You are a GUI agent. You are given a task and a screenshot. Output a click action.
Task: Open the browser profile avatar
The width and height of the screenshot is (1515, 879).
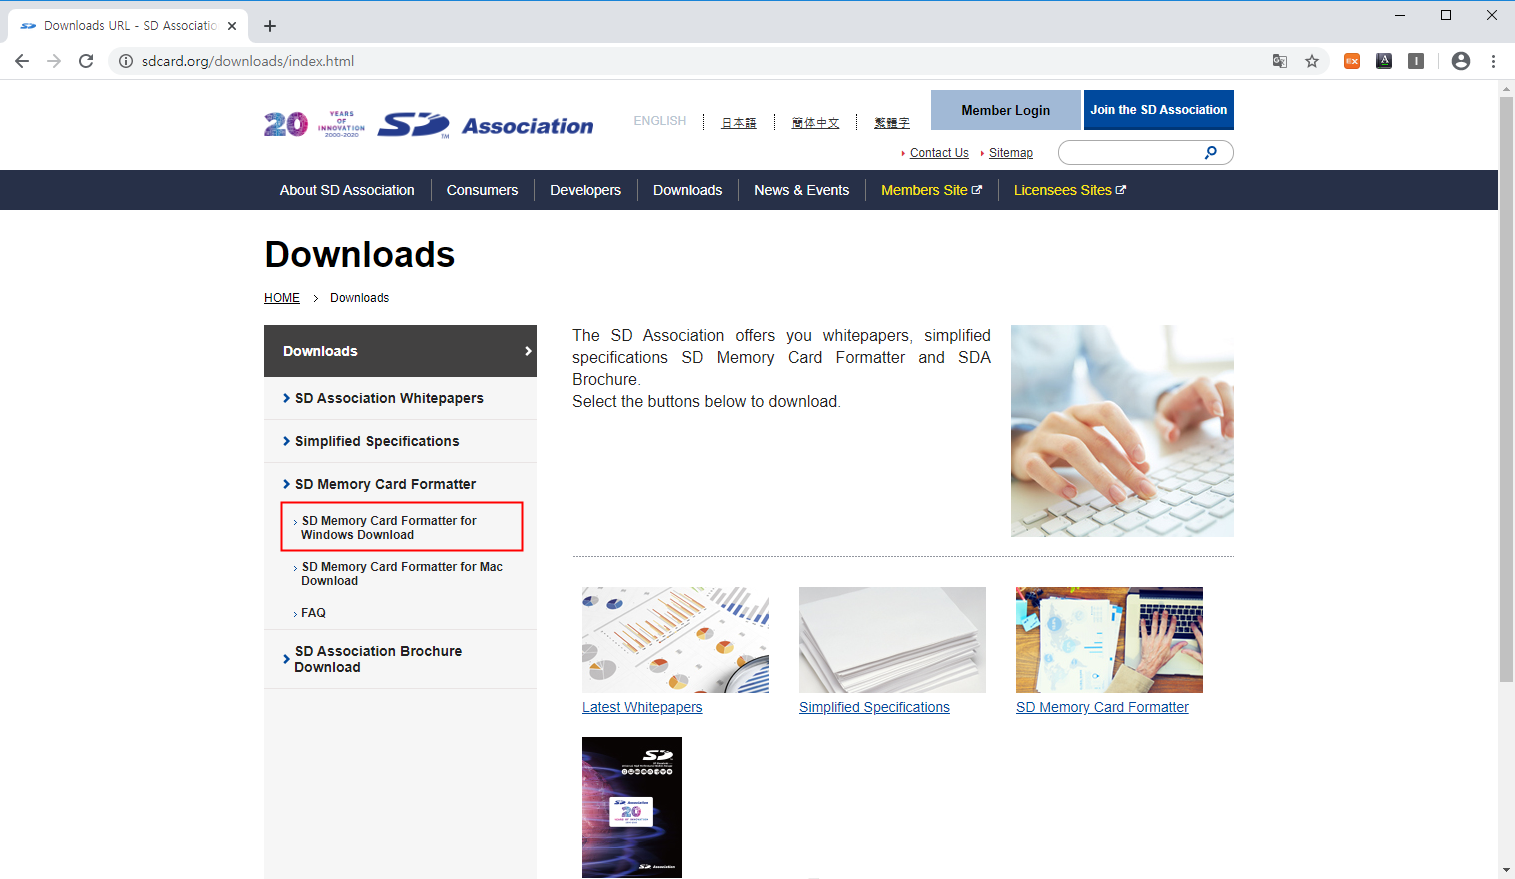(1461, 61)
